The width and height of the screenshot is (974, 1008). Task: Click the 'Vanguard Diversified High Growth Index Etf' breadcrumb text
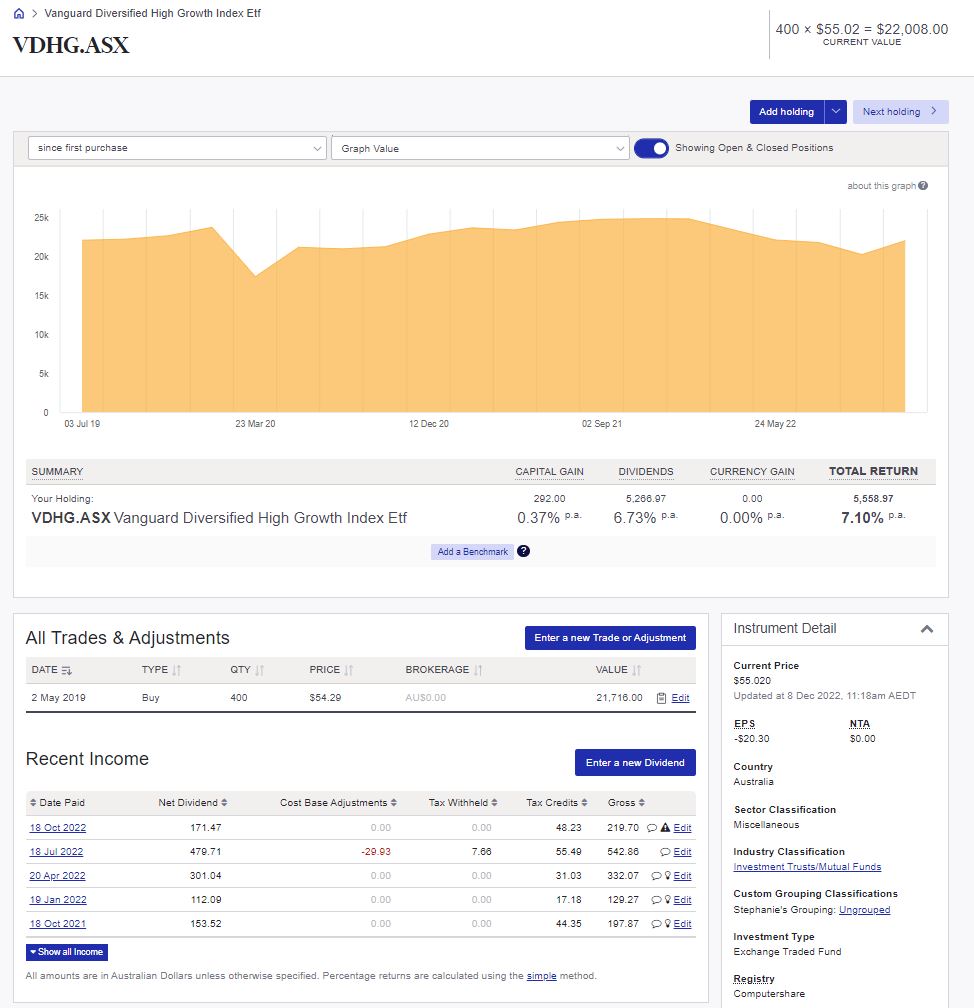(152, 14)
